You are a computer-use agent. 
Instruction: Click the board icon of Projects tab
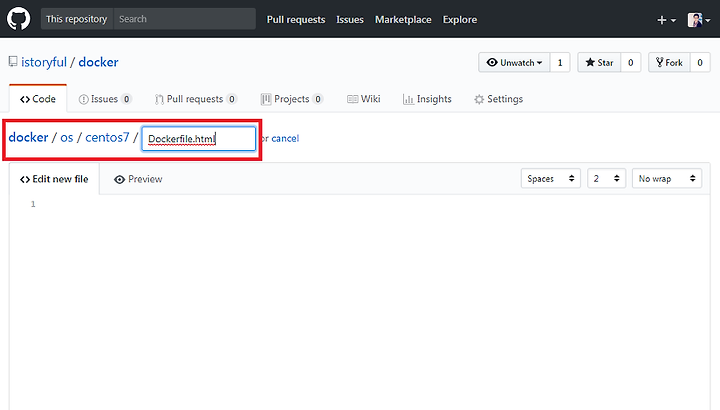(x=265, y=99)
